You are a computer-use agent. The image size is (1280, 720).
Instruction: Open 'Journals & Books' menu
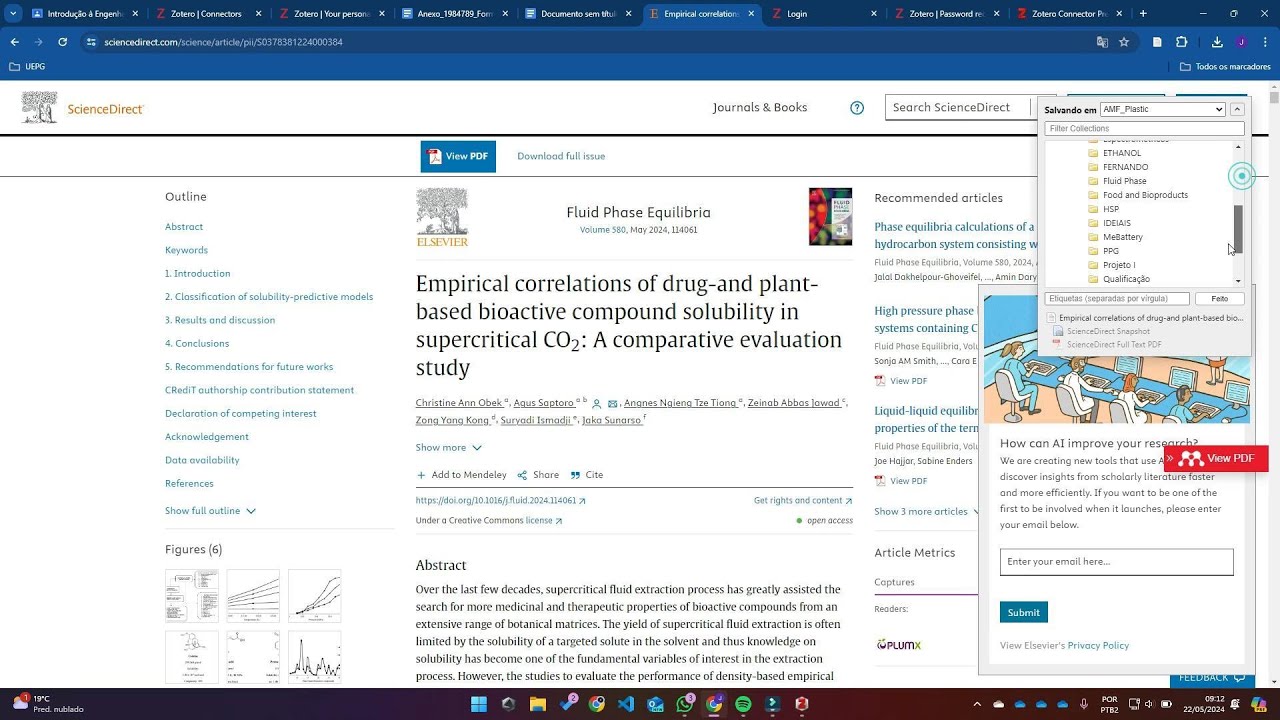pyautogui.click(x=760, y=108)
